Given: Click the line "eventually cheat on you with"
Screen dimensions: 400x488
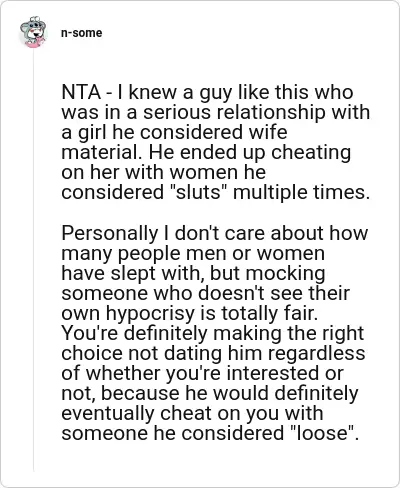Looking at the screenshot, I should click(x=192, y=414).
